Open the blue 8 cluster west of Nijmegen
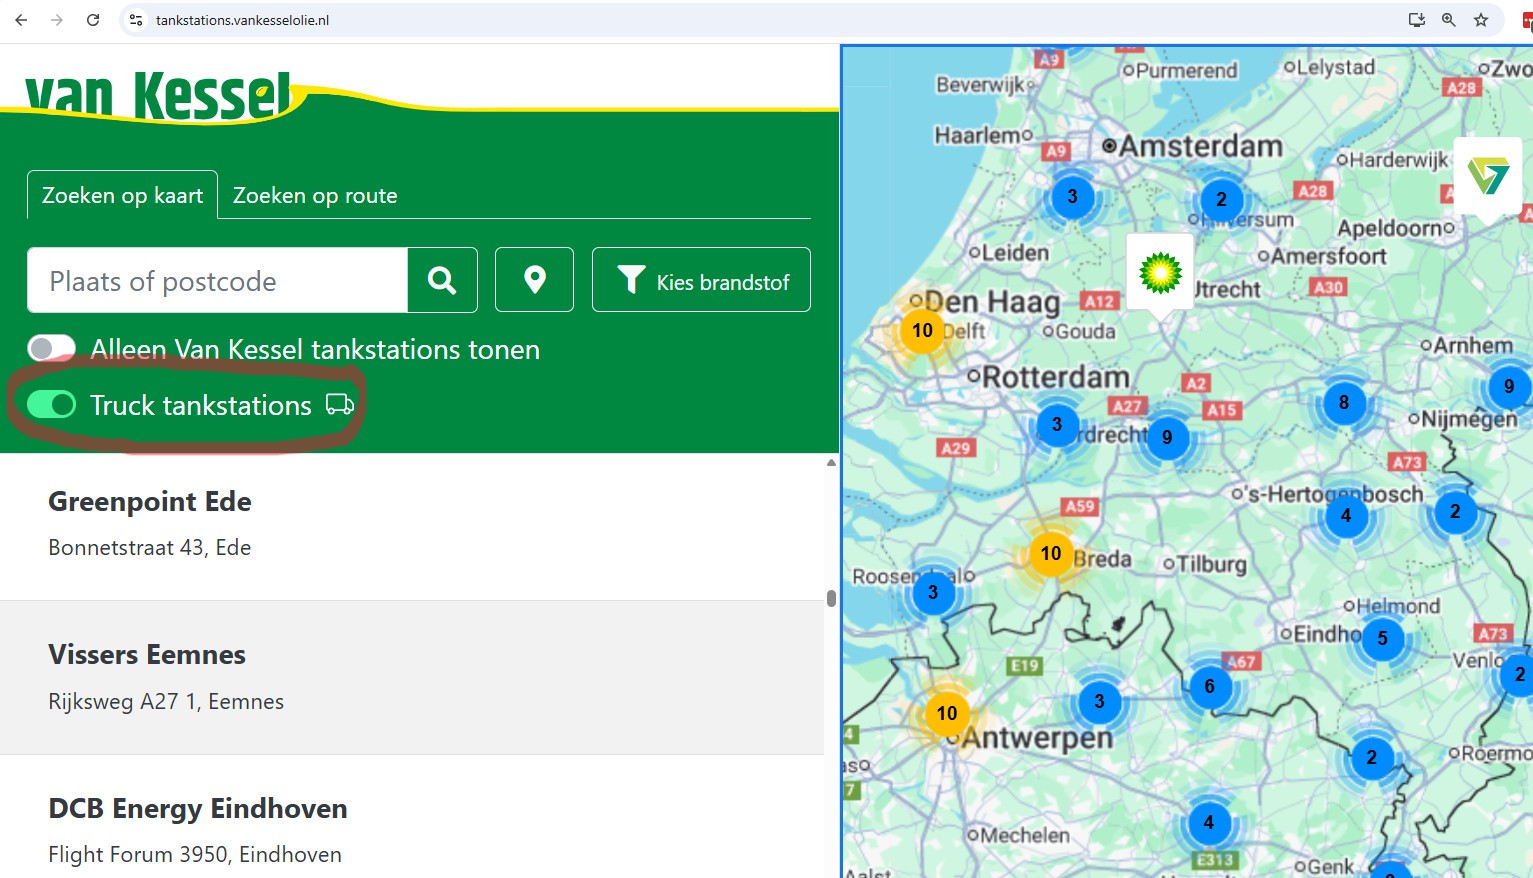The width and height of the screenshot is (1533, 878). [x=1344, y=402]
